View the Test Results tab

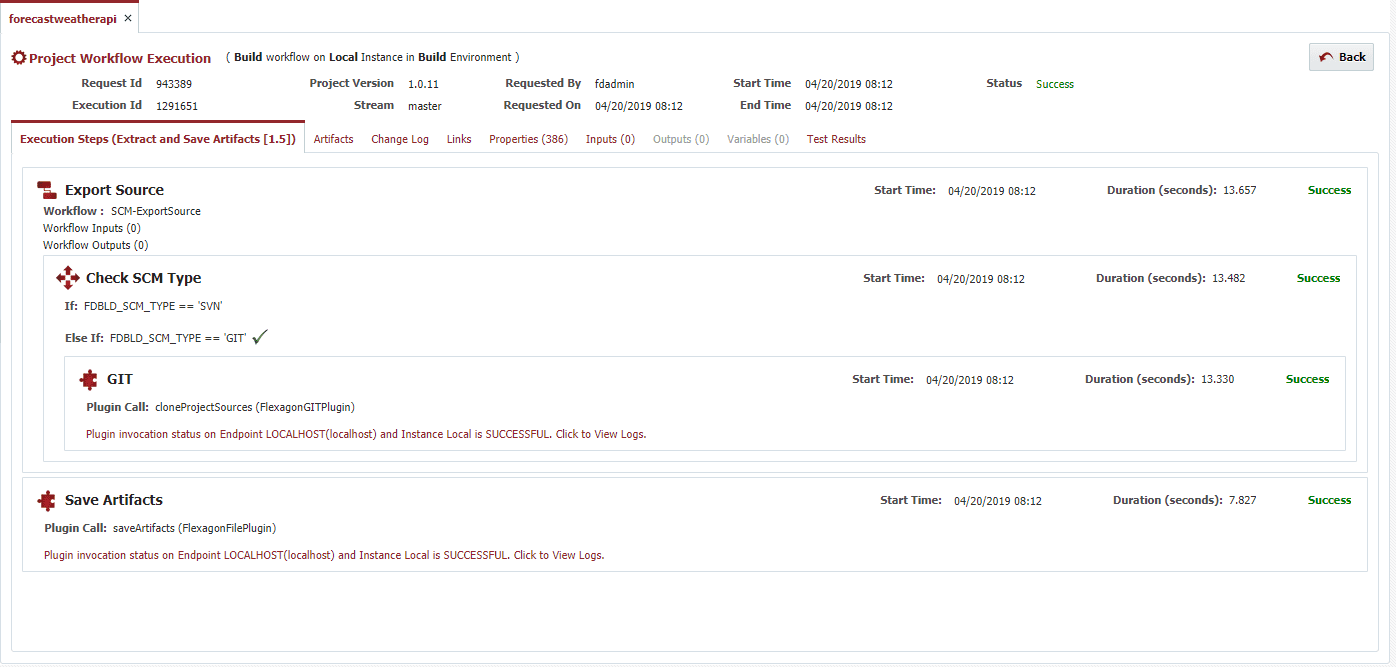836,139
